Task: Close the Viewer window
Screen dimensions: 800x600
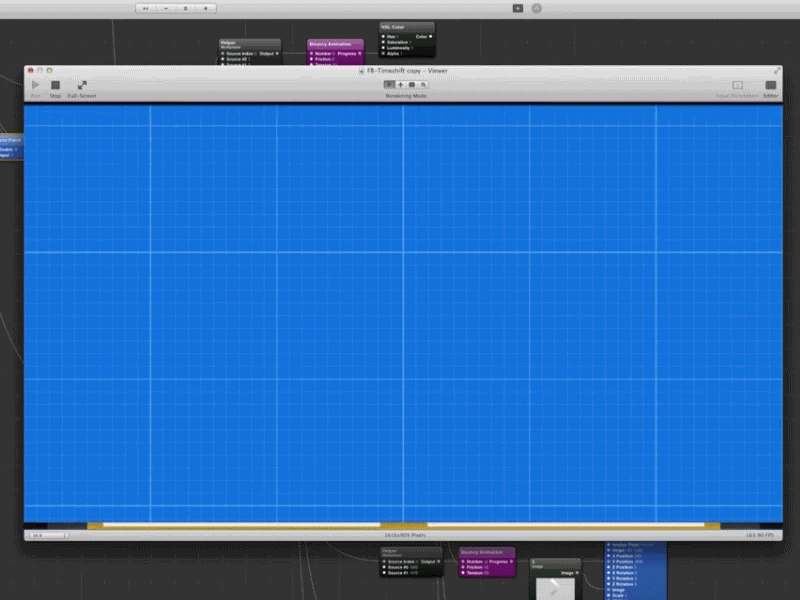Action: (x=31, y=70)
